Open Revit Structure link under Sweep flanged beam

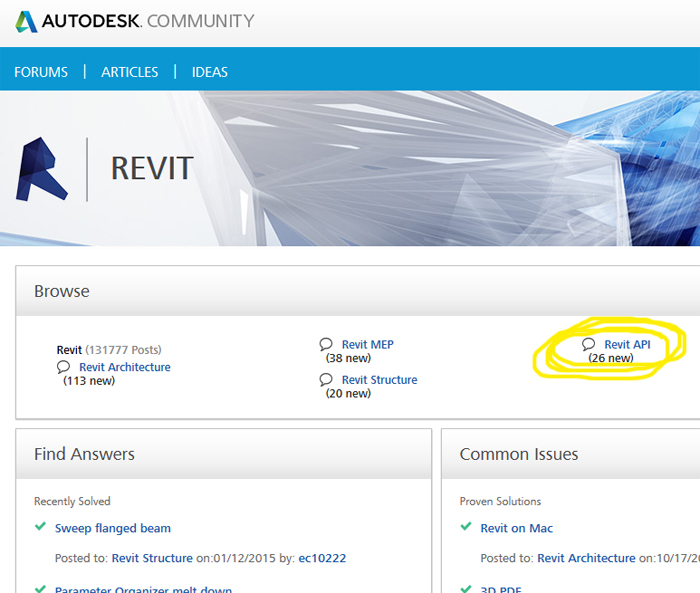(152, 558)
